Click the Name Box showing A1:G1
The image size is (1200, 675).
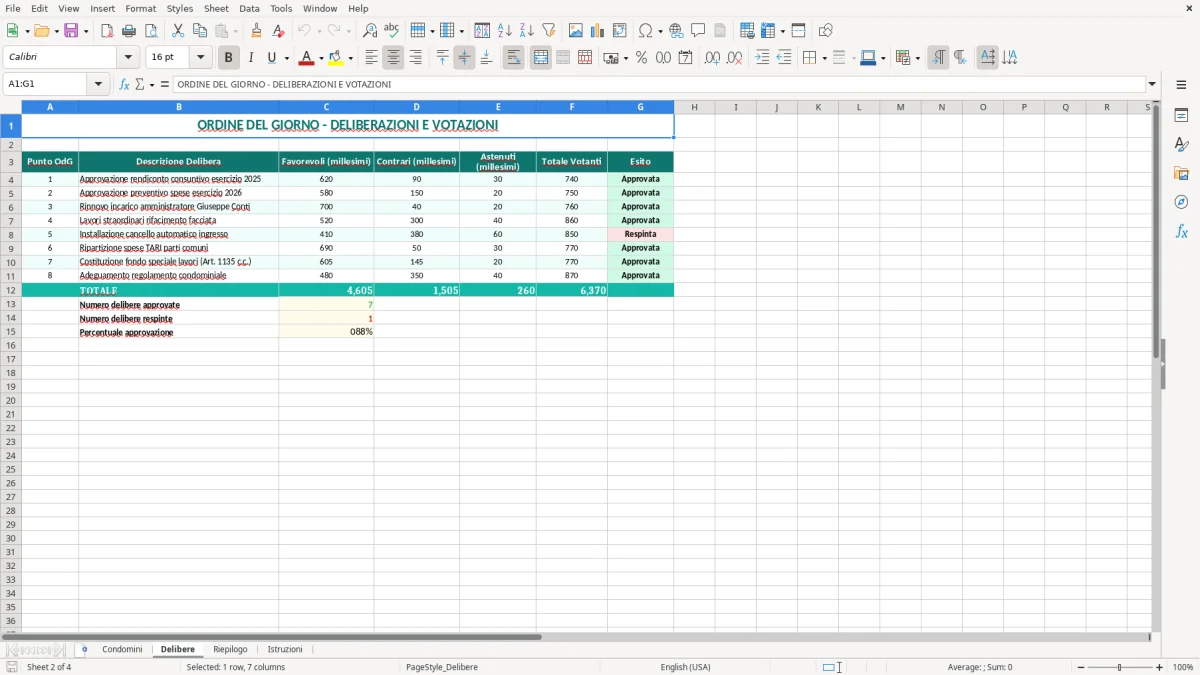(46, 85)
